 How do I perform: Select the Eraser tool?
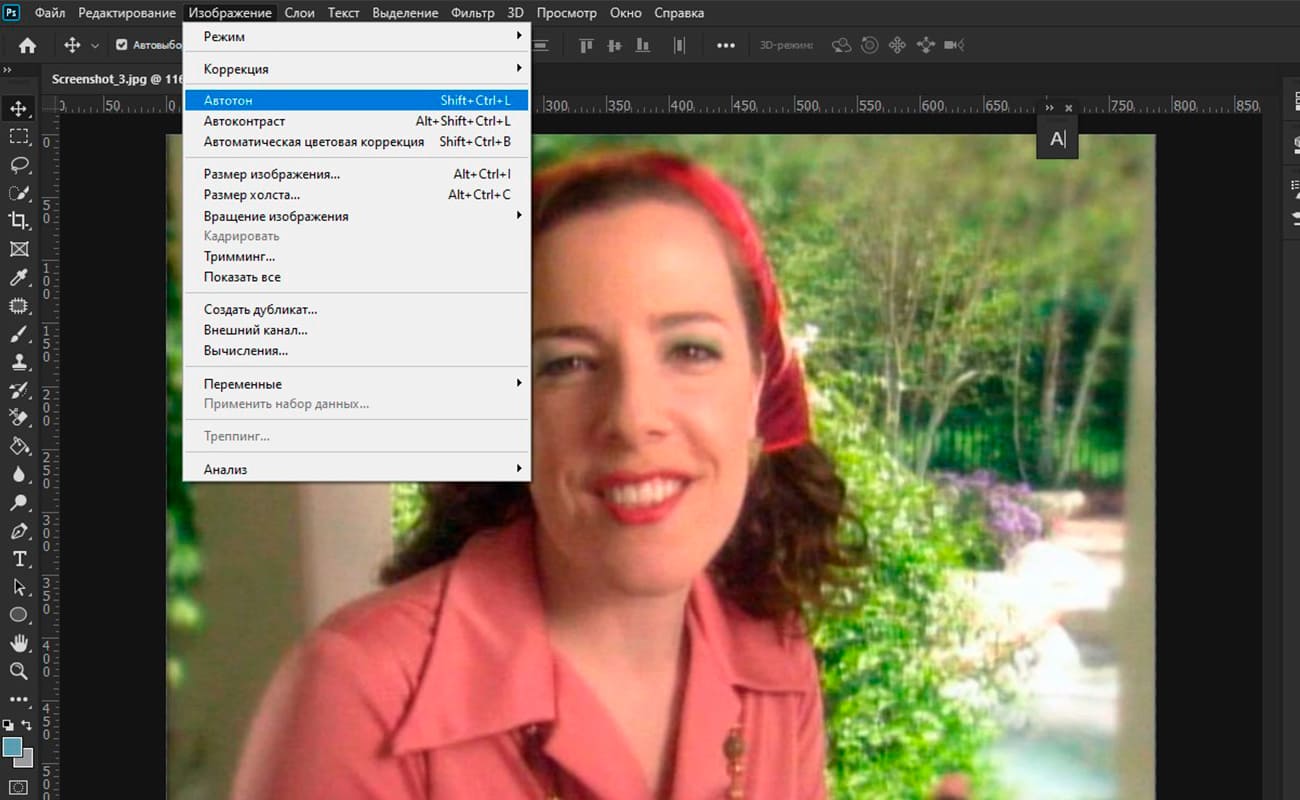pos(19,418)
